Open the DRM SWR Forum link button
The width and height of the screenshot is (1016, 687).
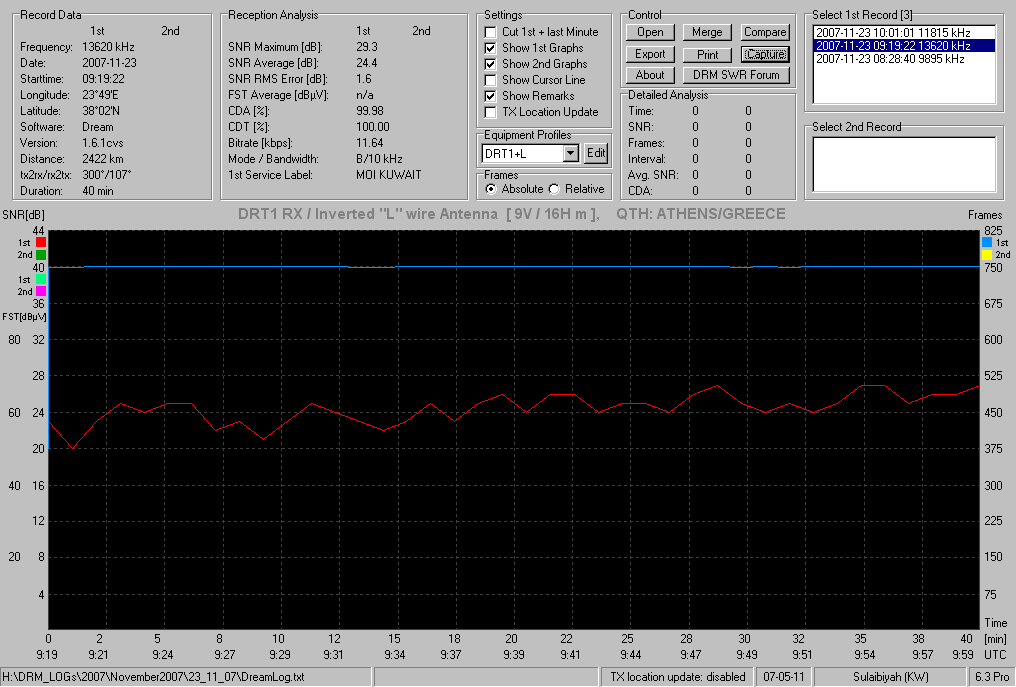coord(736,75)
